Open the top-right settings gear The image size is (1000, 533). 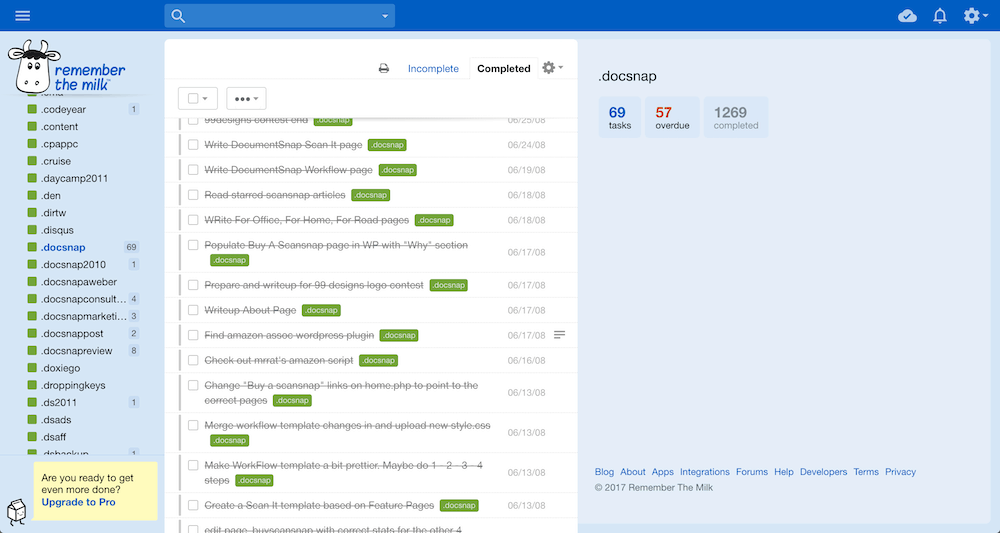(971, 16)
